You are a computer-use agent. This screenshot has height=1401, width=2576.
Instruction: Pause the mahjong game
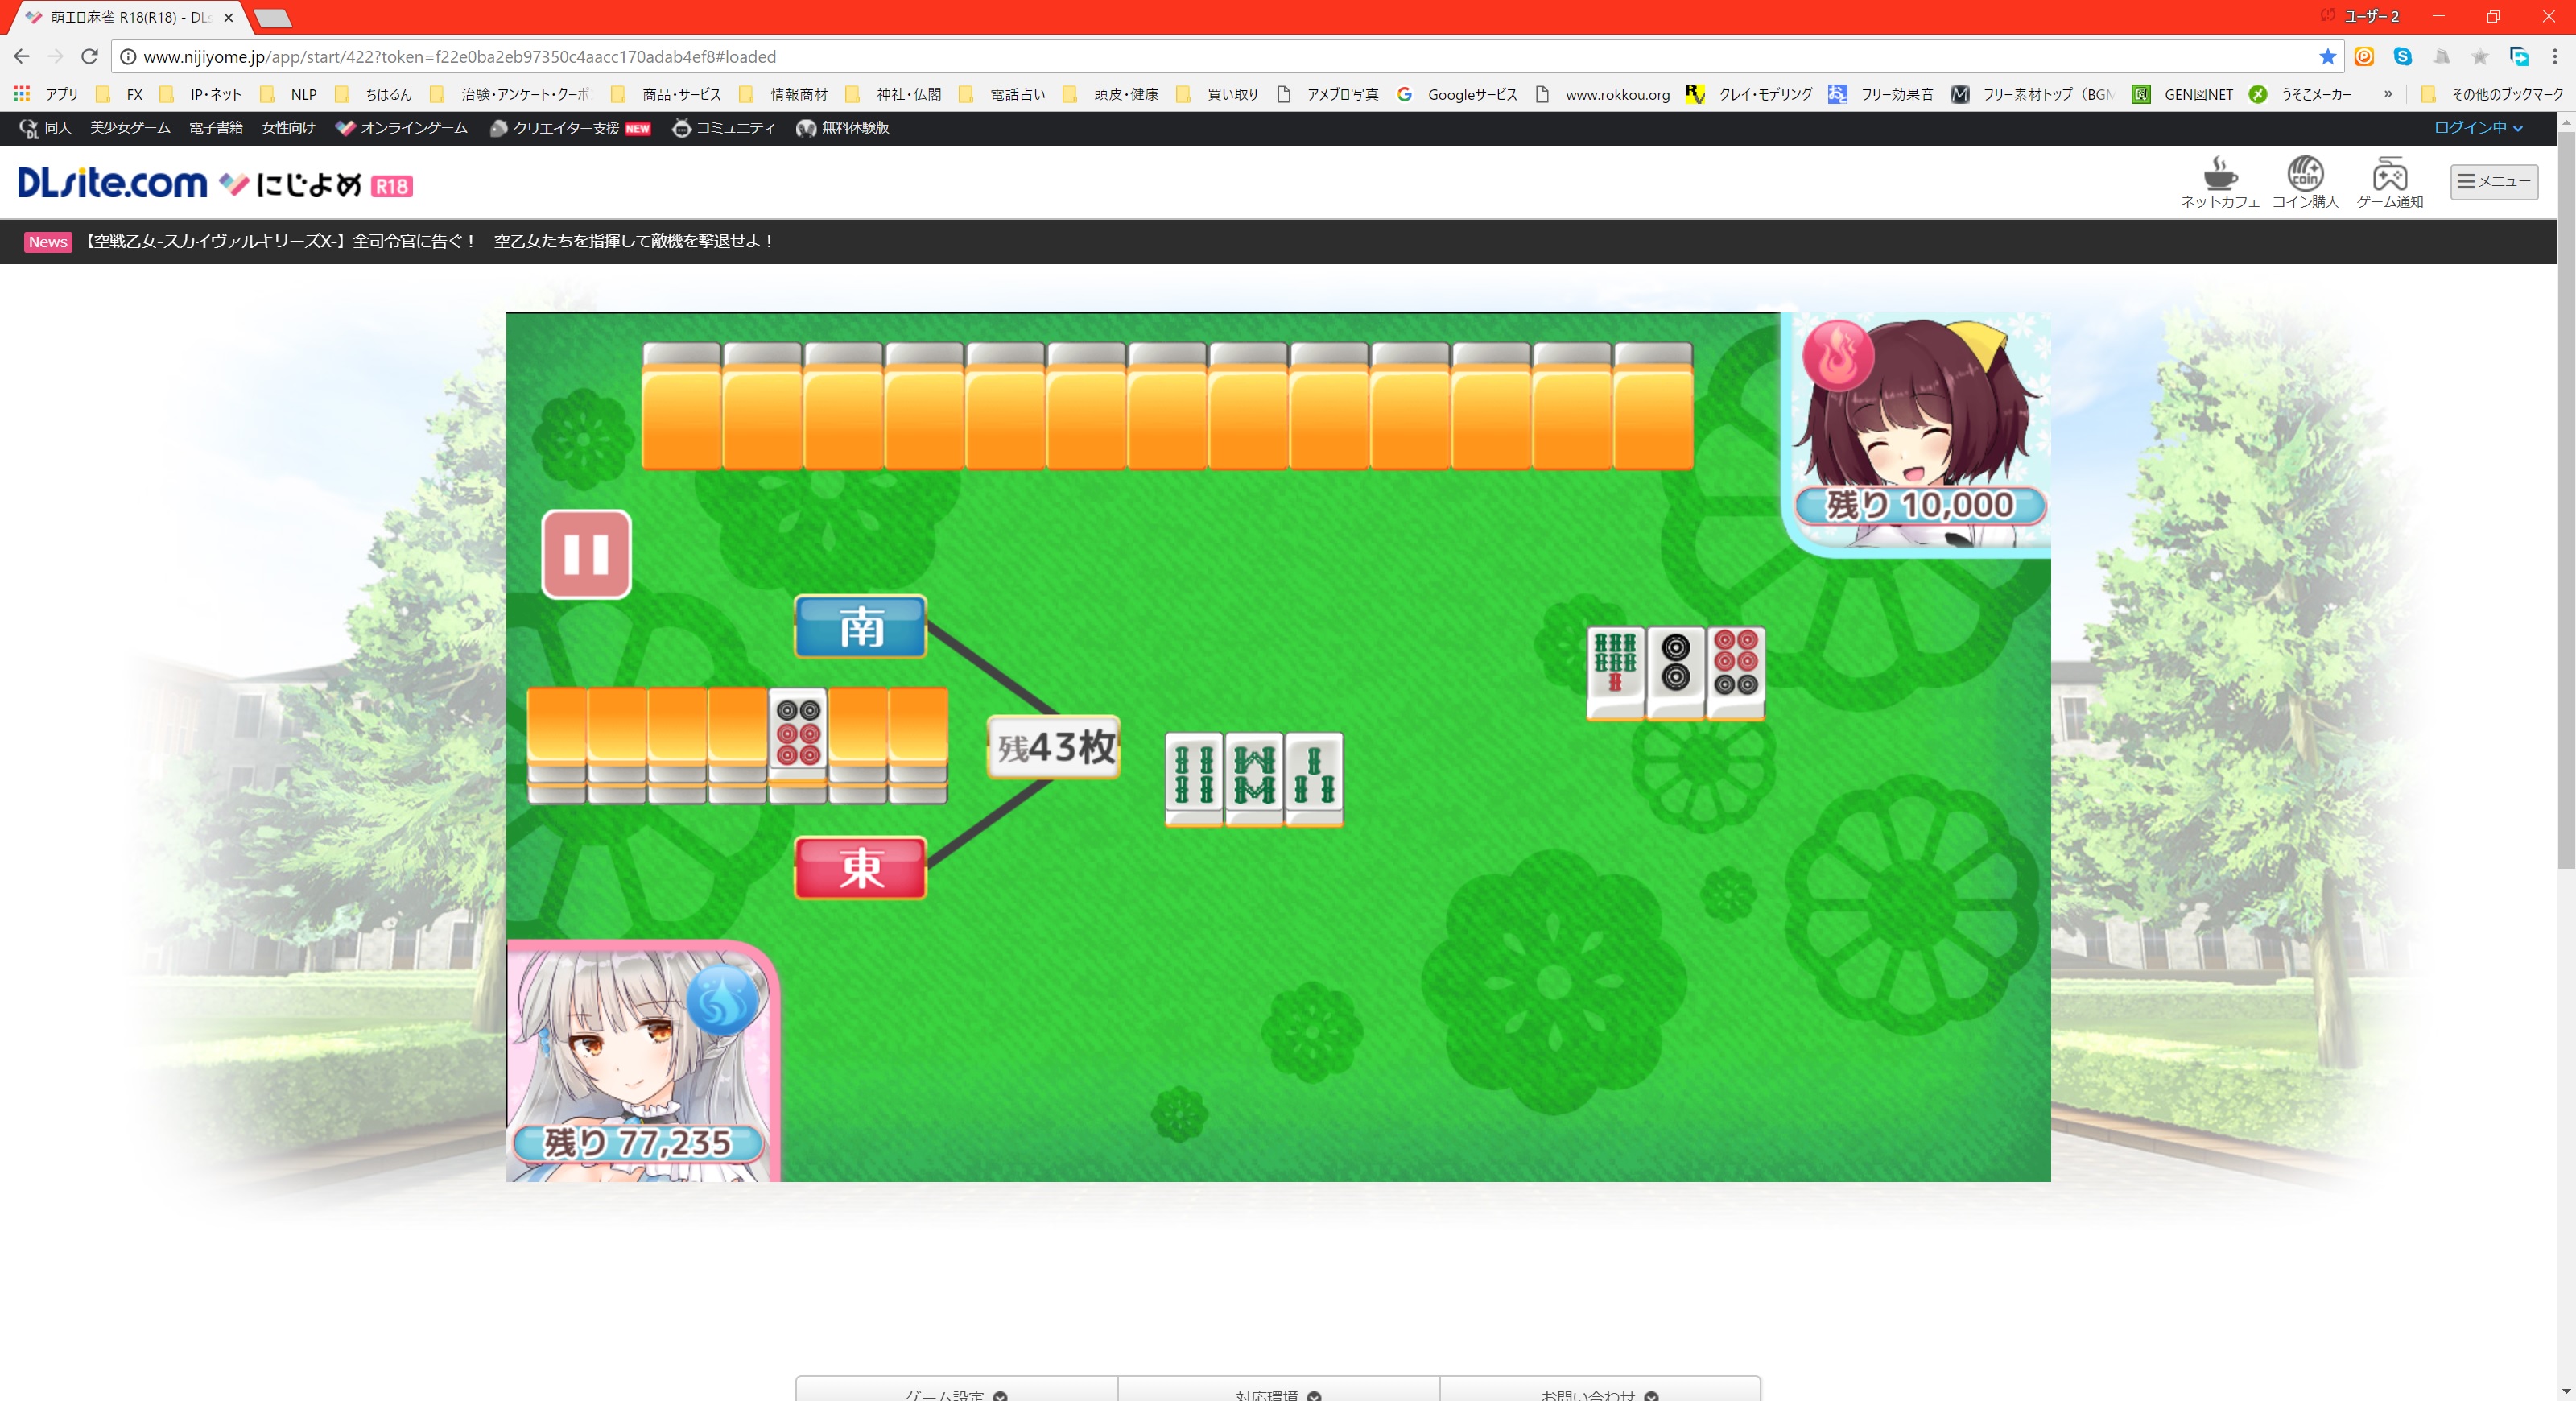click(x=586, y=554)
